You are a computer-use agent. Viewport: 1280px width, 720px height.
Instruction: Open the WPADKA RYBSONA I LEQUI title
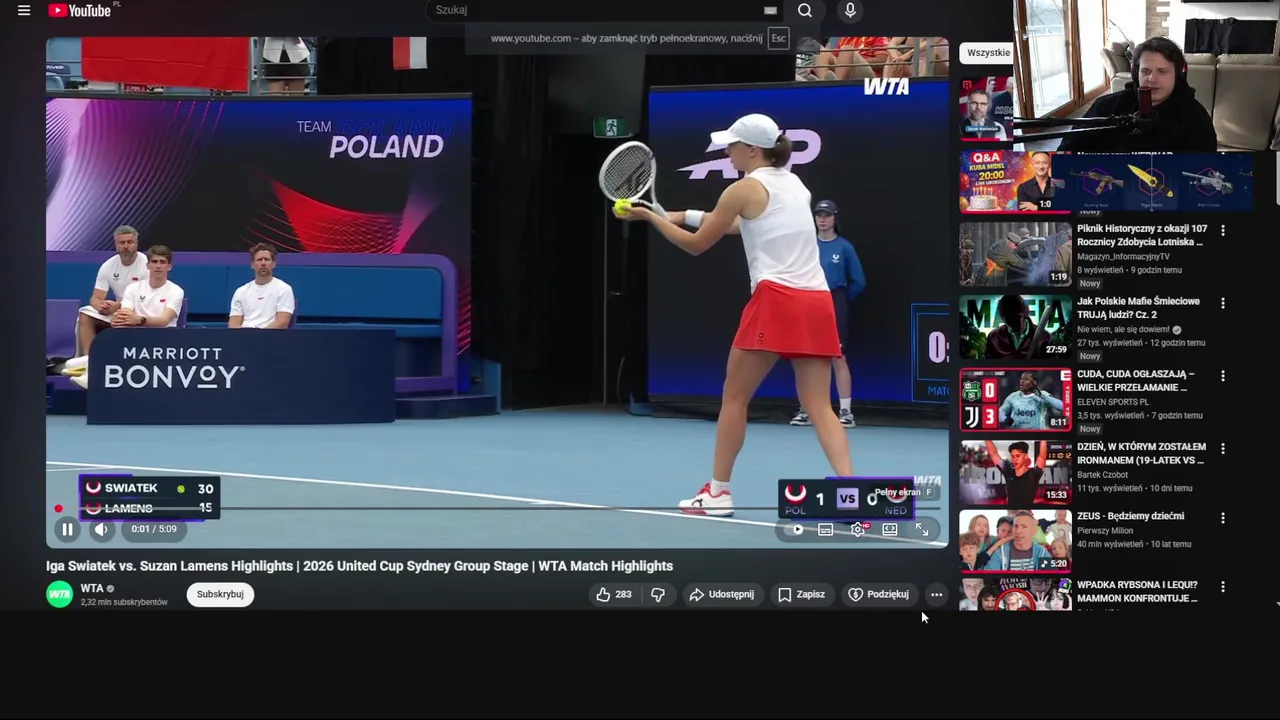click(x=1137, y=591)
